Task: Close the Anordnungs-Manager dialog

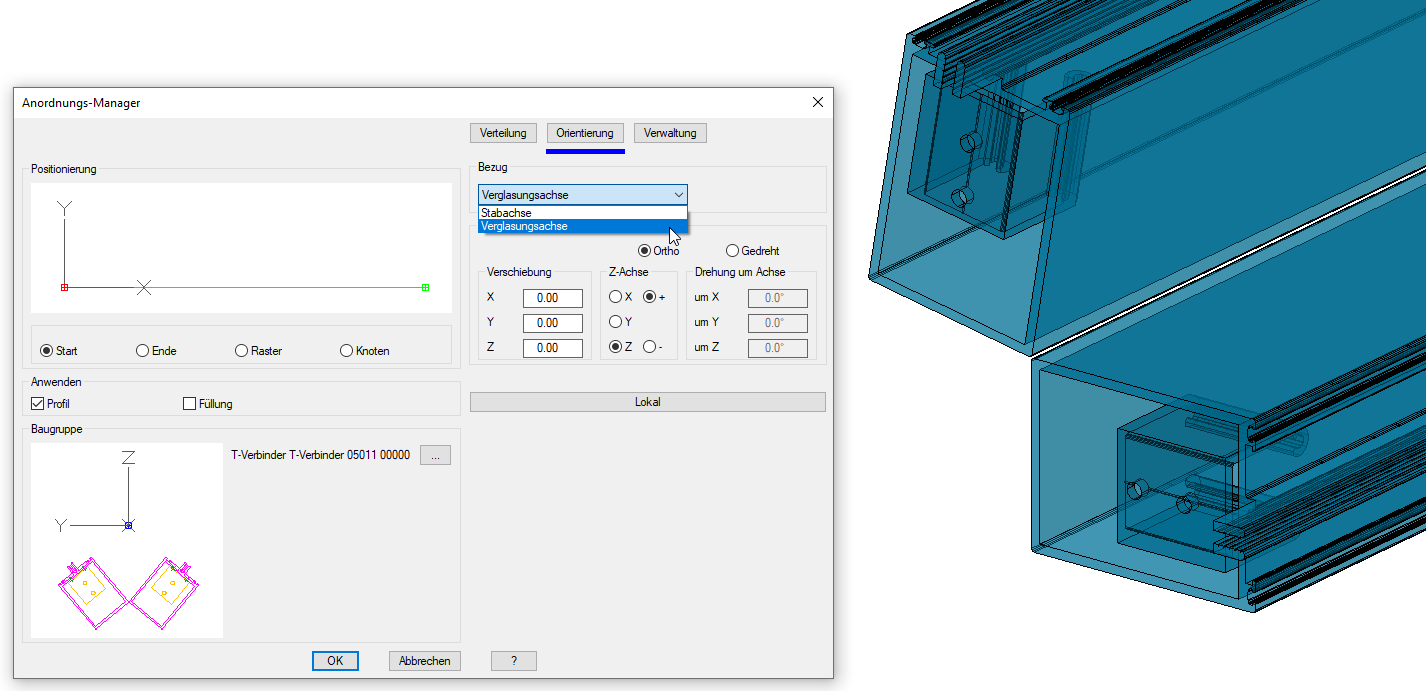Action: pos(817,102)
